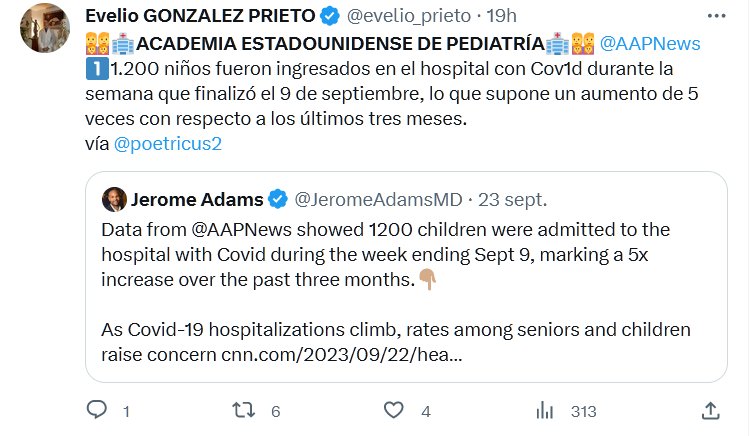Viewport: 754px width, 436px height.
Task: Click Evelio's verified badge icon
Action: point(329,16)
